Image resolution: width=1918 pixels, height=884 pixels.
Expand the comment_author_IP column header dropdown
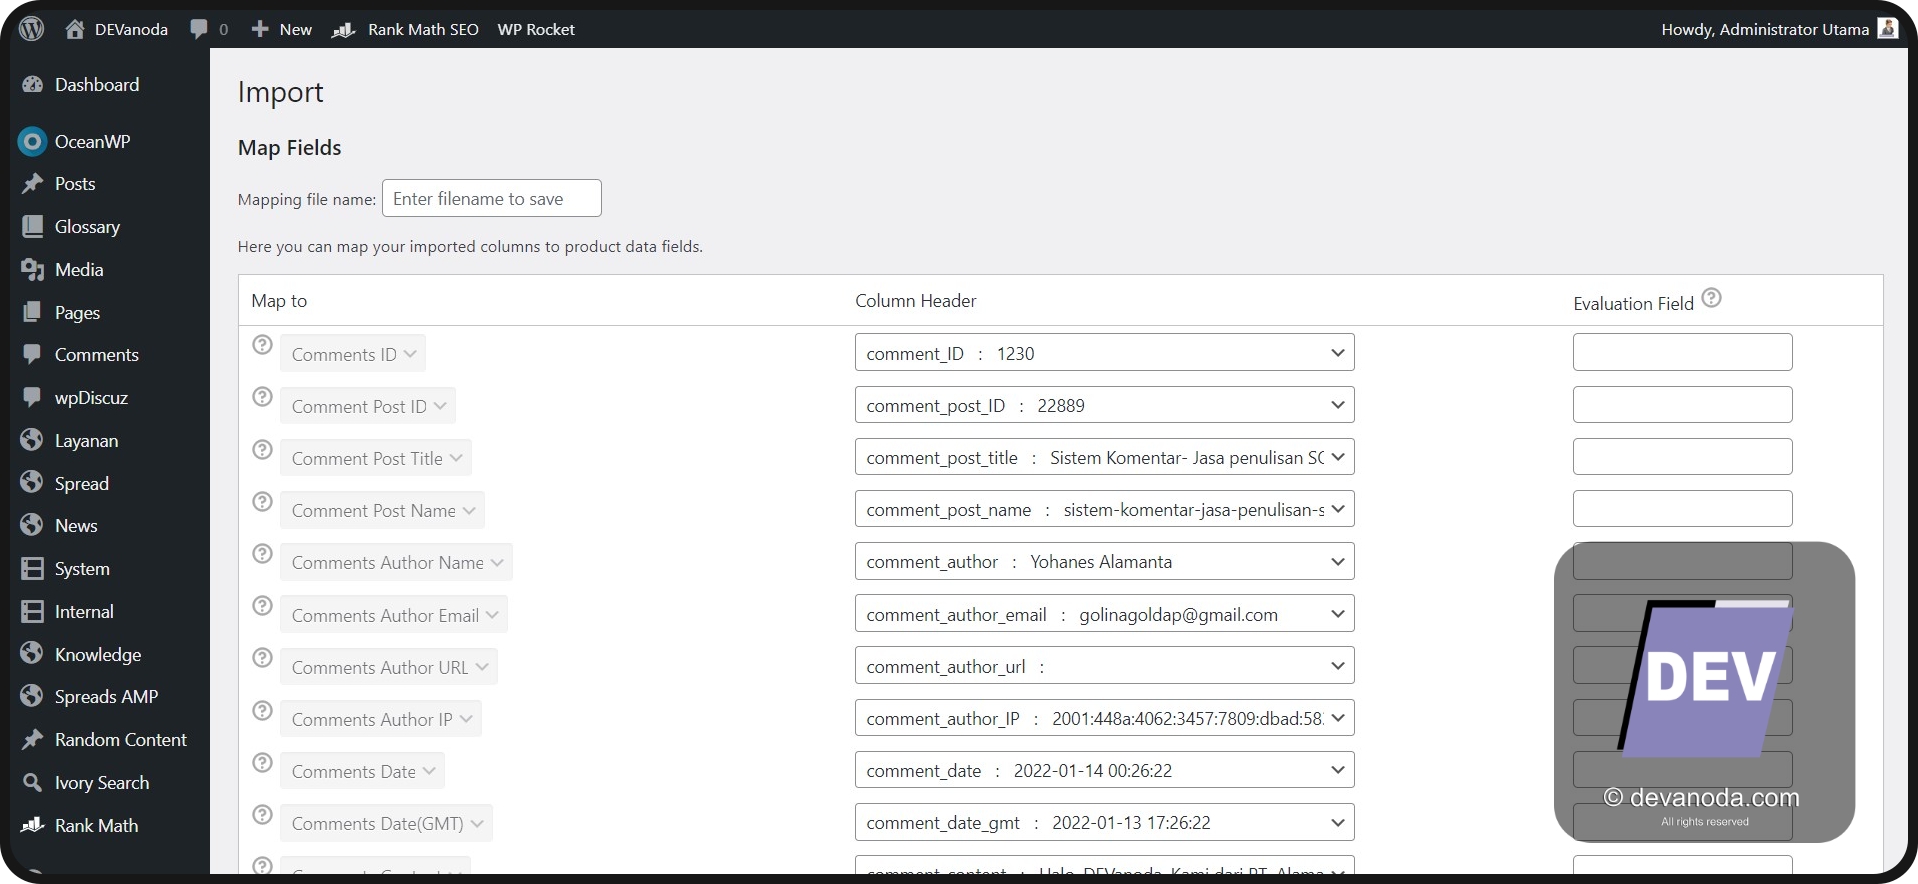tap(1104, 718)
